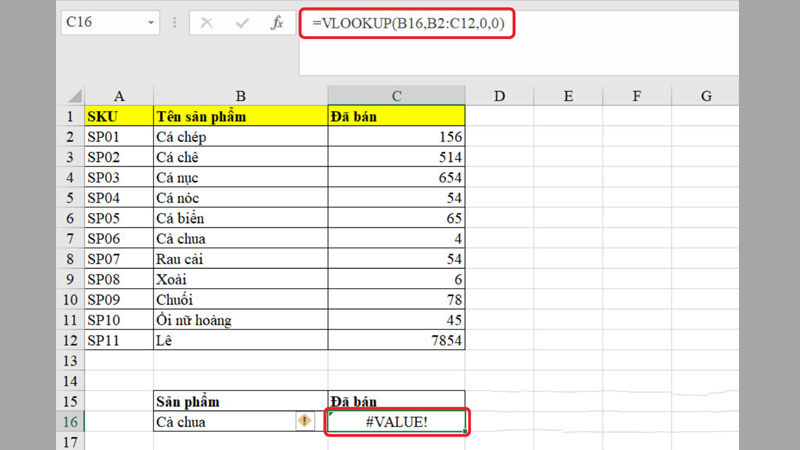
Task: Click the Xoài cell
Action: click(x=240, y=279)
